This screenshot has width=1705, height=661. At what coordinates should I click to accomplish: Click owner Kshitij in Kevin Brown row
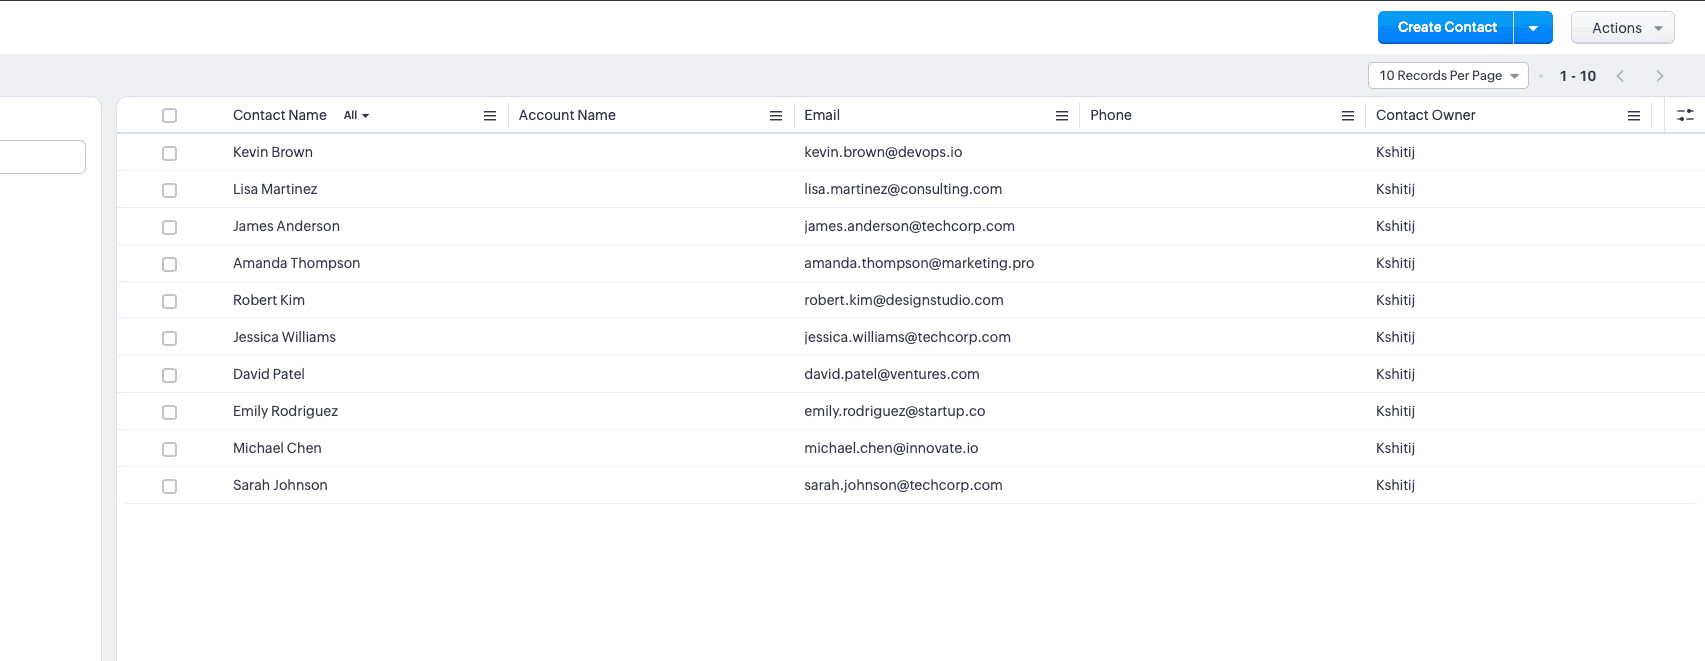tap(1395, 152)
